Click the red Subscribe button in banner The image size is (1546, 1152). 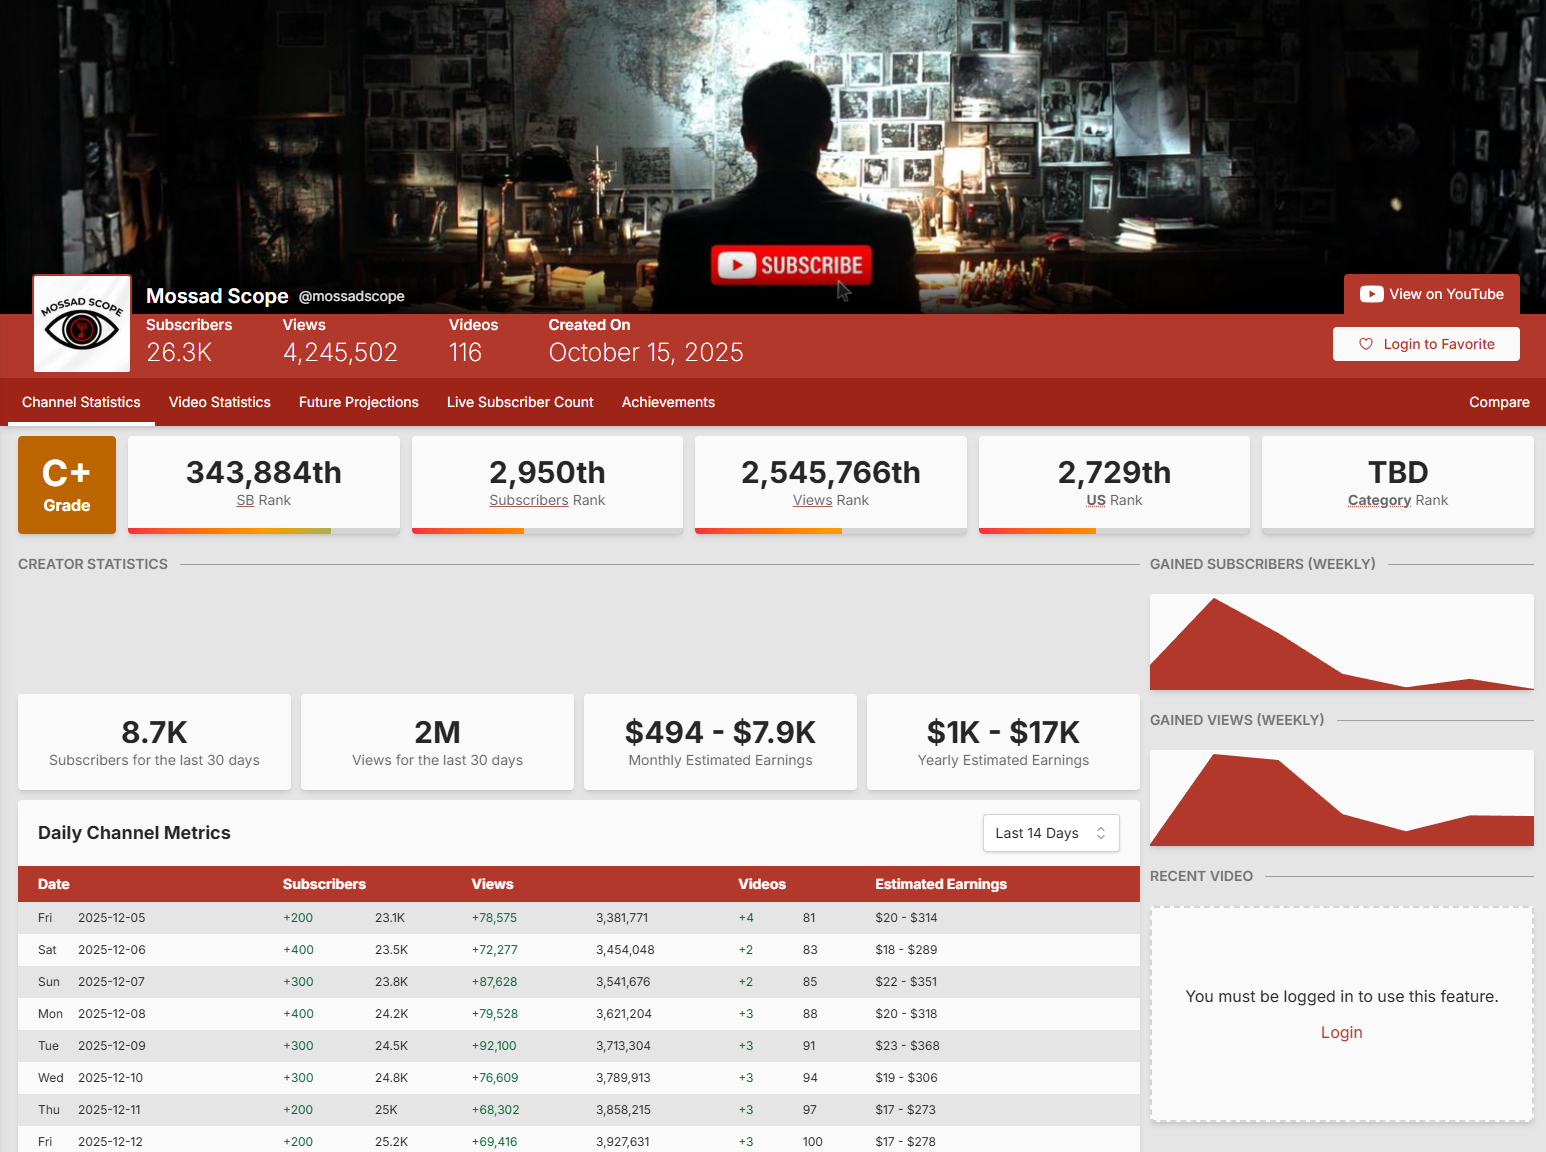(x=791, y=265)
